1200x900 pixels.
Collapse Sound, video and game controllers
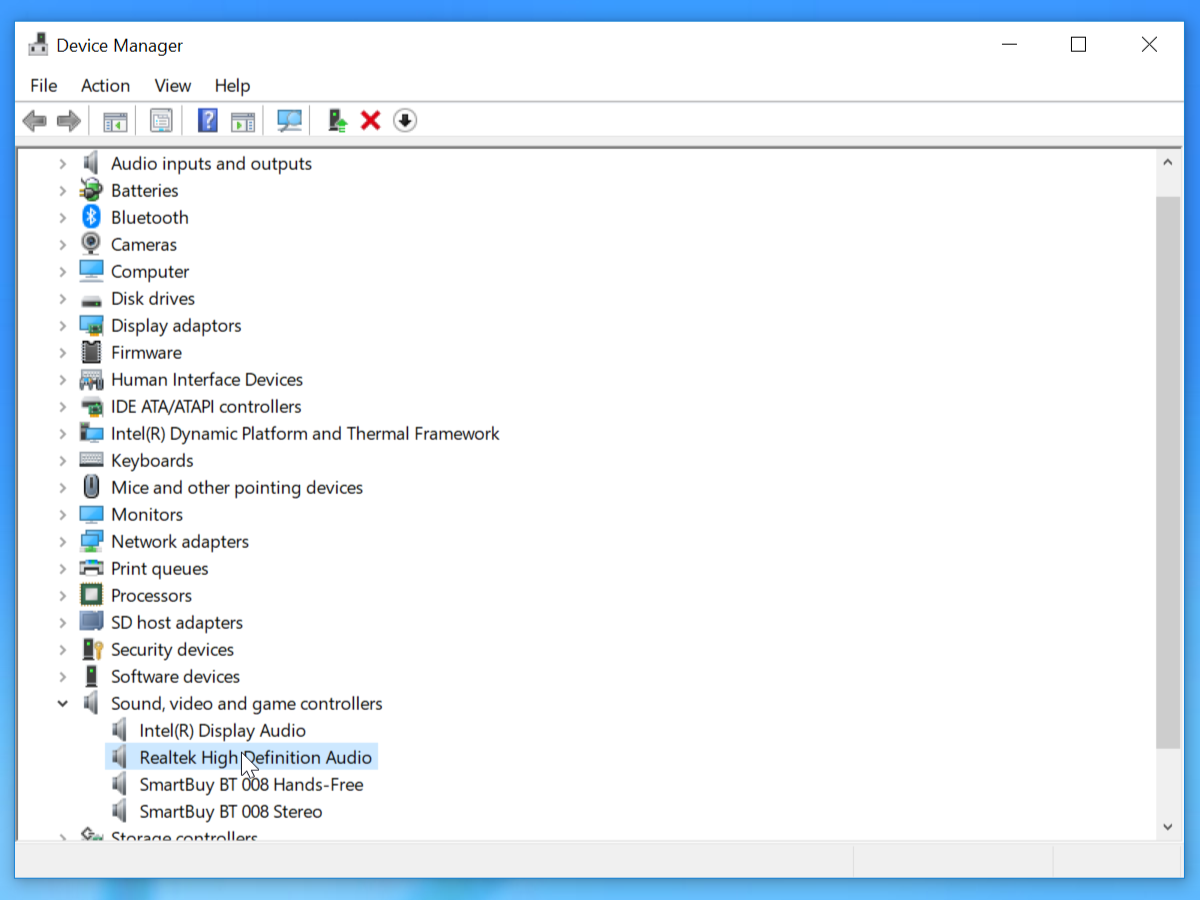(x=63, y=704)
